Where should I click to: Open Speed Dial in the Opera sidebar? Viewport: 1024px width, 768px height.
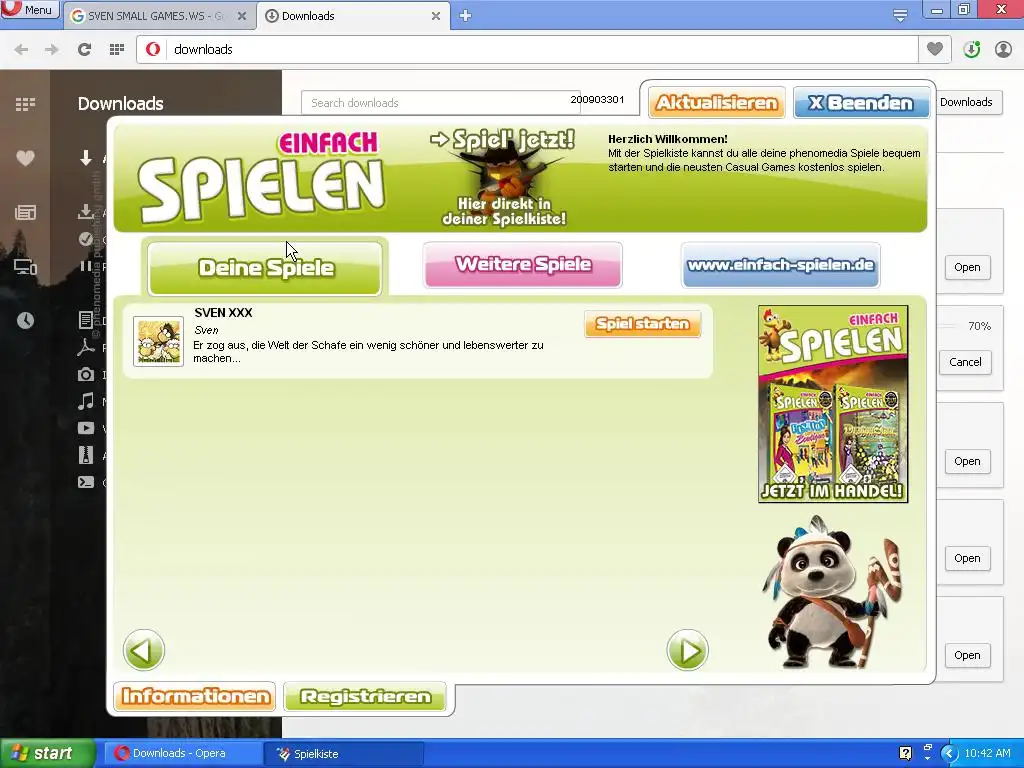pos(25,104)
